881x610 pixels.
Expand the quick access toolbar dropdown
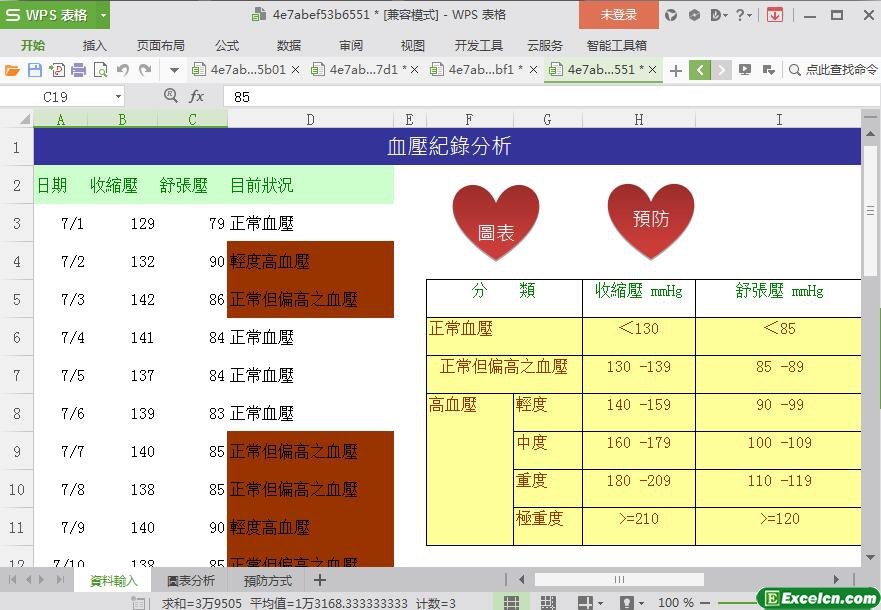[174, 70]
